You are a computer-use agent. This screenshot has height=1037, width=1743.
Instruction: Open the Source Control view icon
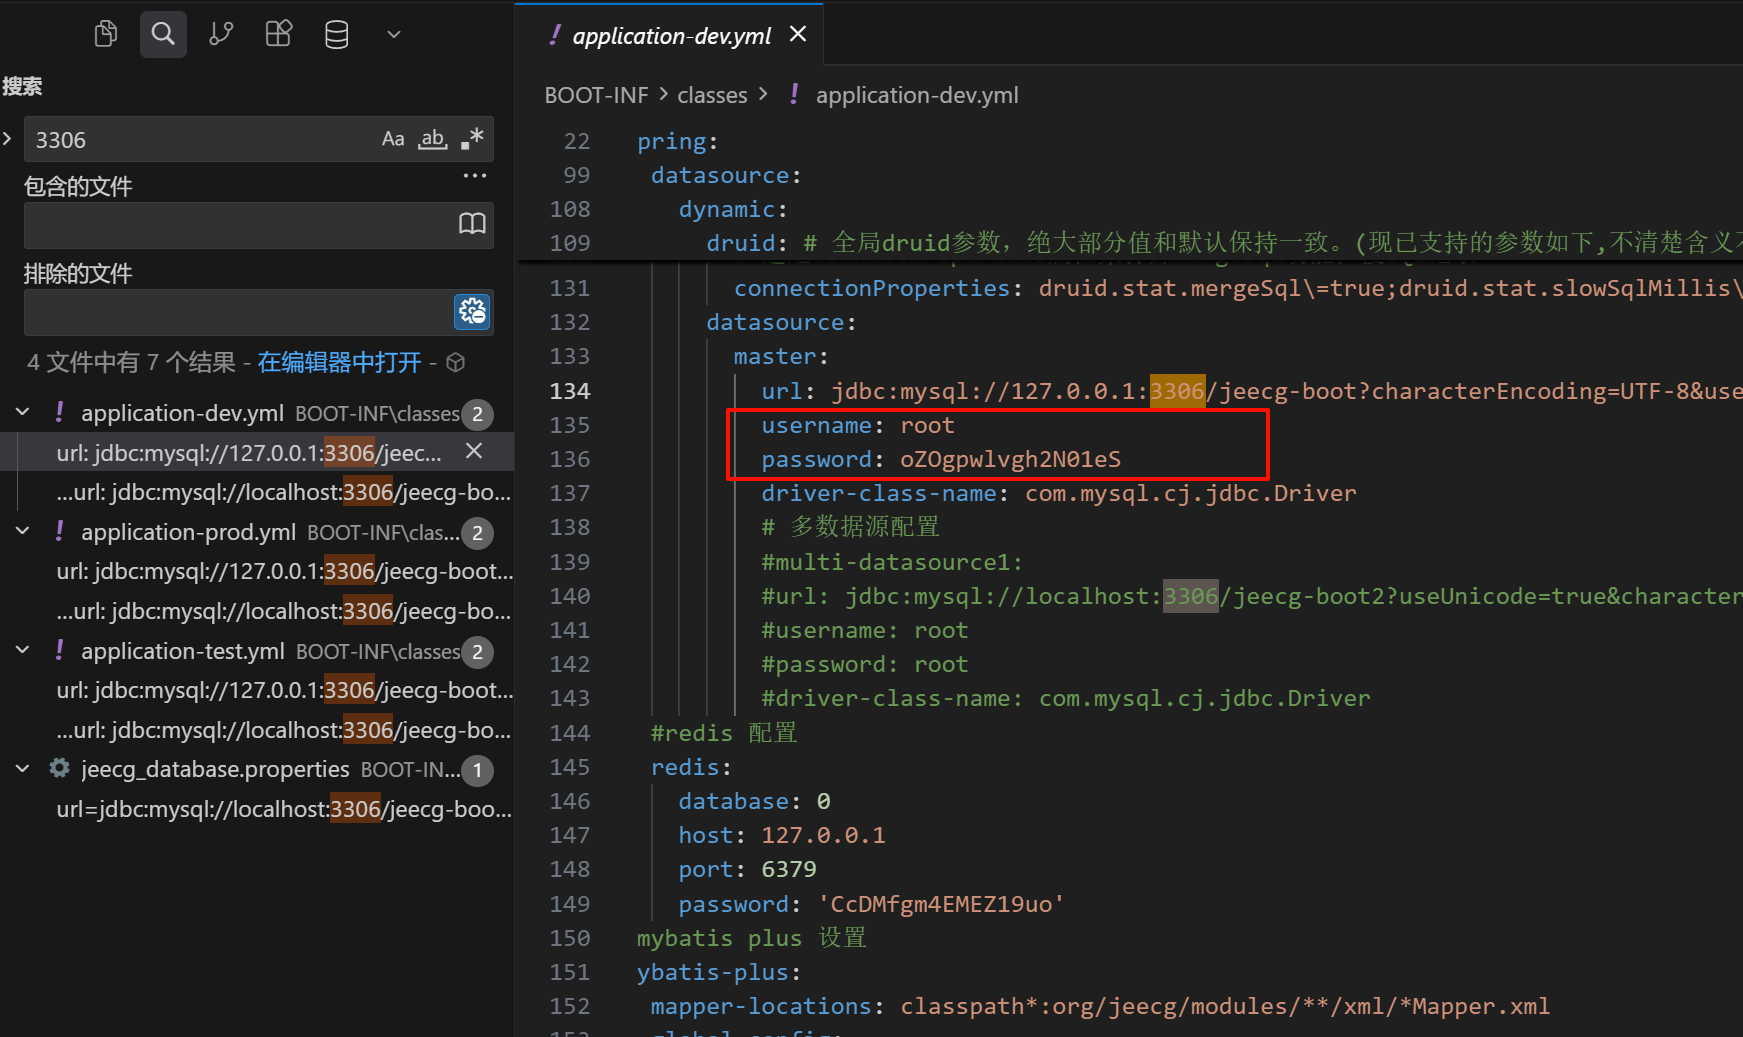coord(221,35)
